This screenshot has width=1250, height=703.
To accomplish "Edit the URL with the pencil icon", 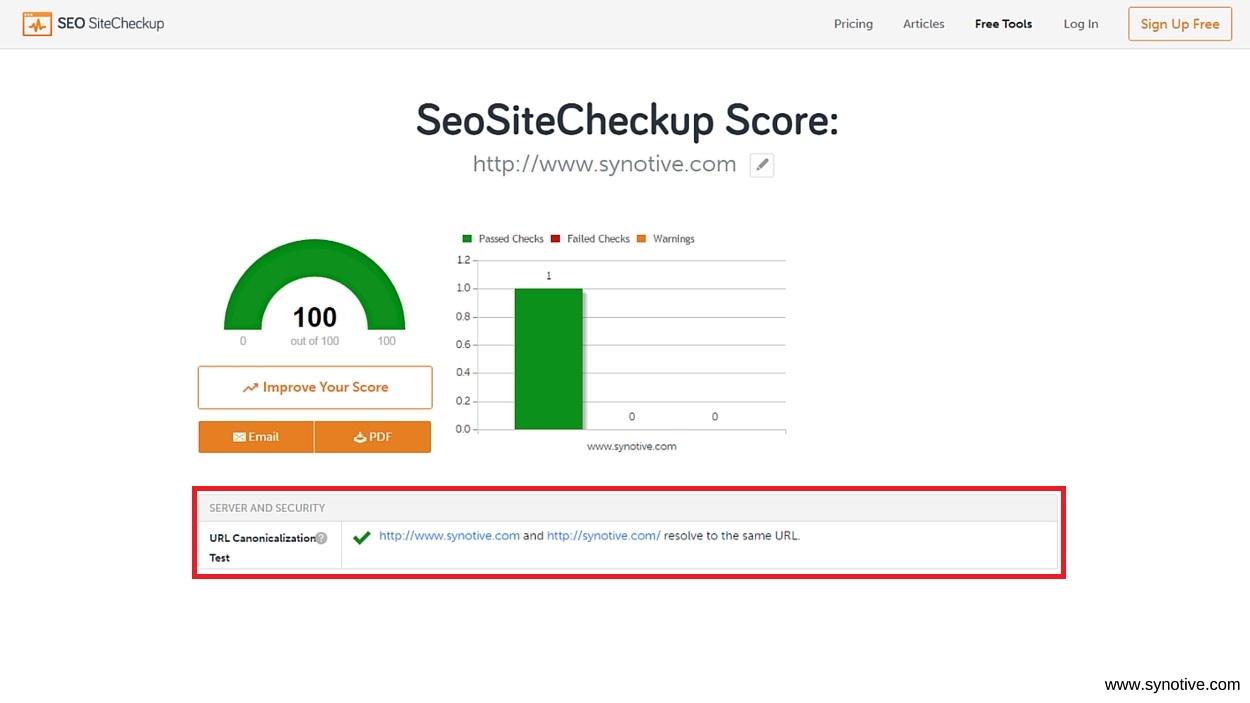I will (762, 165).
